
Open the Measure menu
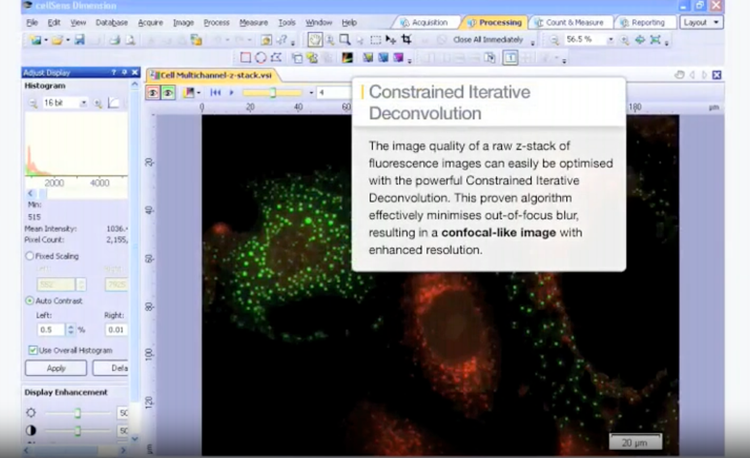point(253,22)
